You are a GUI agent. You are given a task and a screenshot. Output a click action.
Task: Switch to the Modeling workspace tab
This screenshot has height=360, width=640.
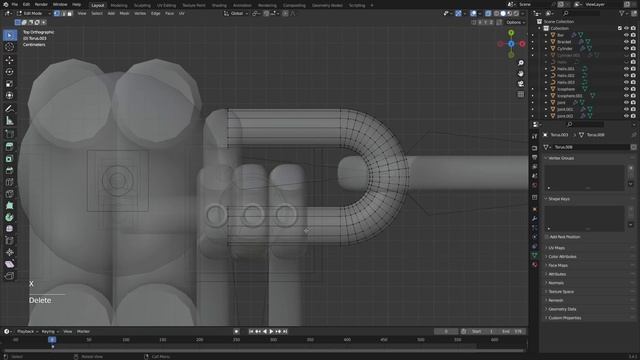pos(119,5)
